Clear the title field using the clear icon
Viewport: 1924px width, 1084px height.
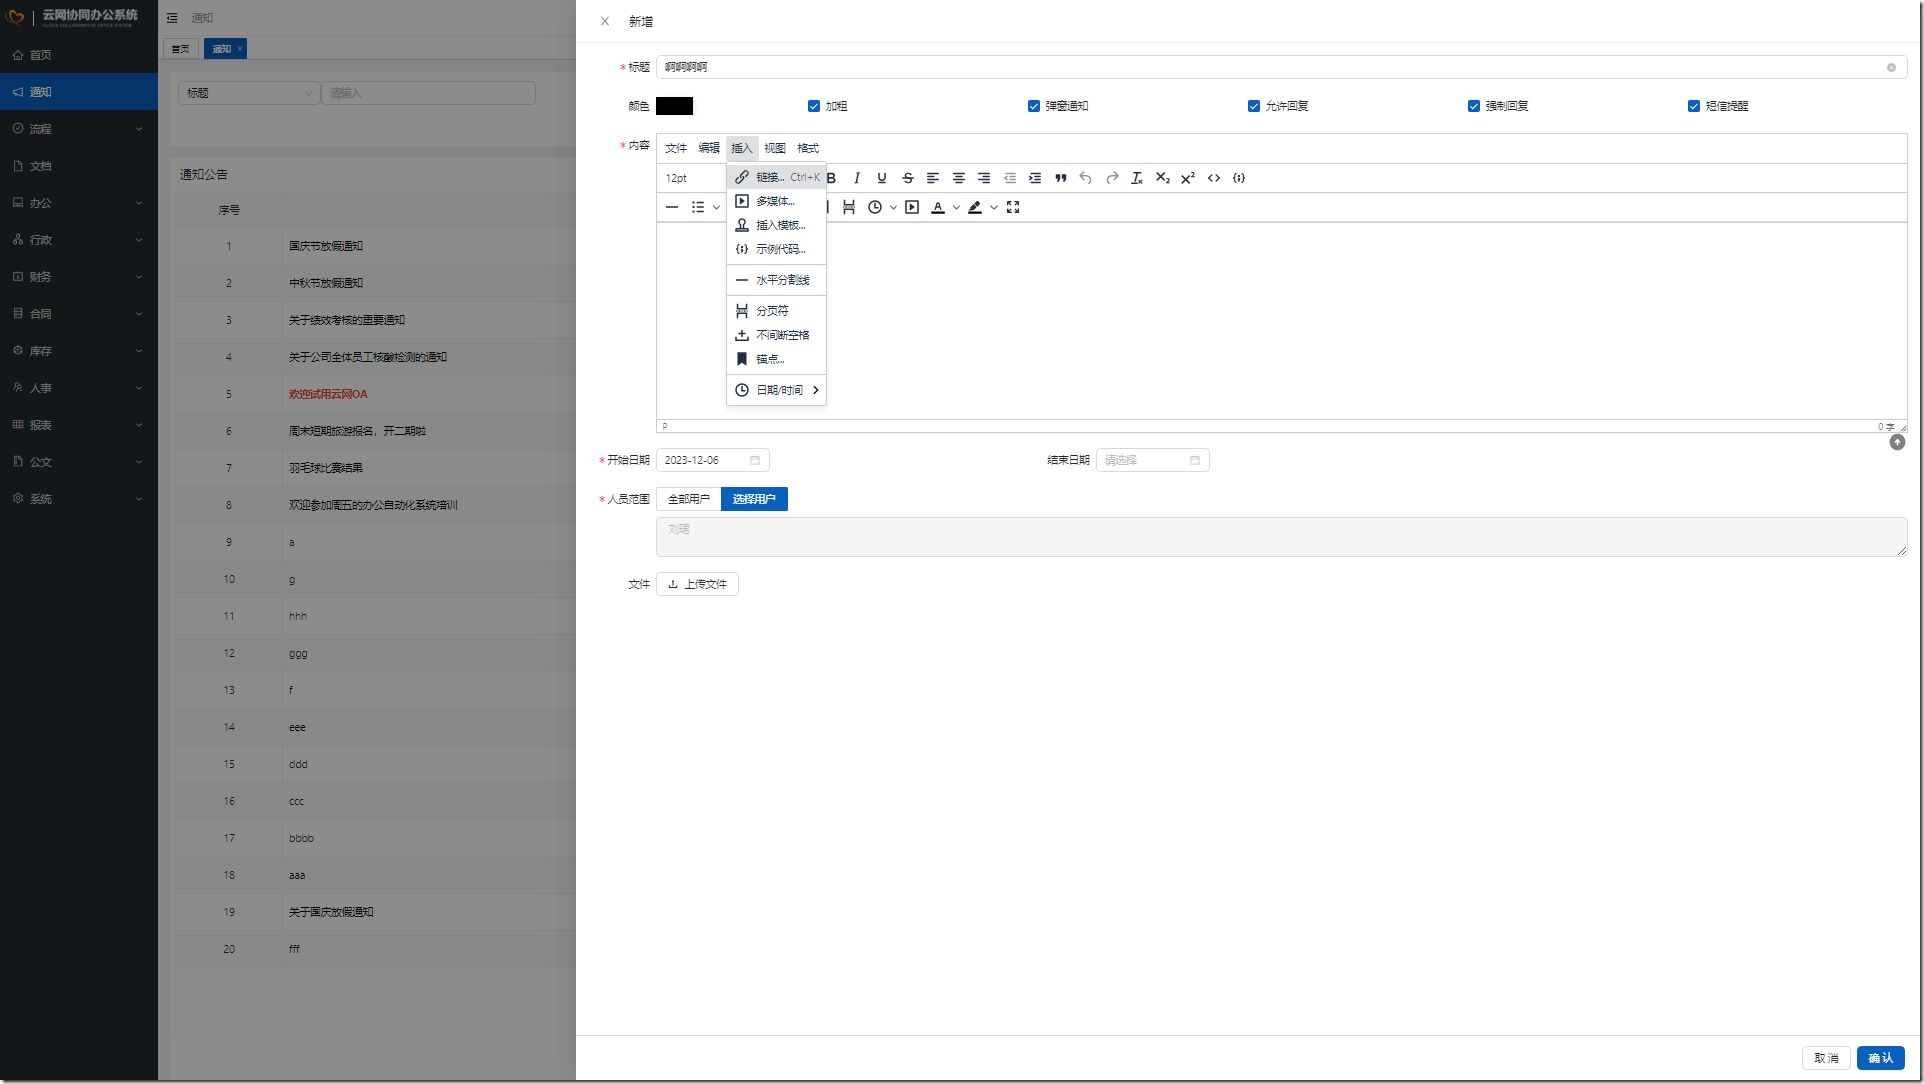pos(1891,67)
